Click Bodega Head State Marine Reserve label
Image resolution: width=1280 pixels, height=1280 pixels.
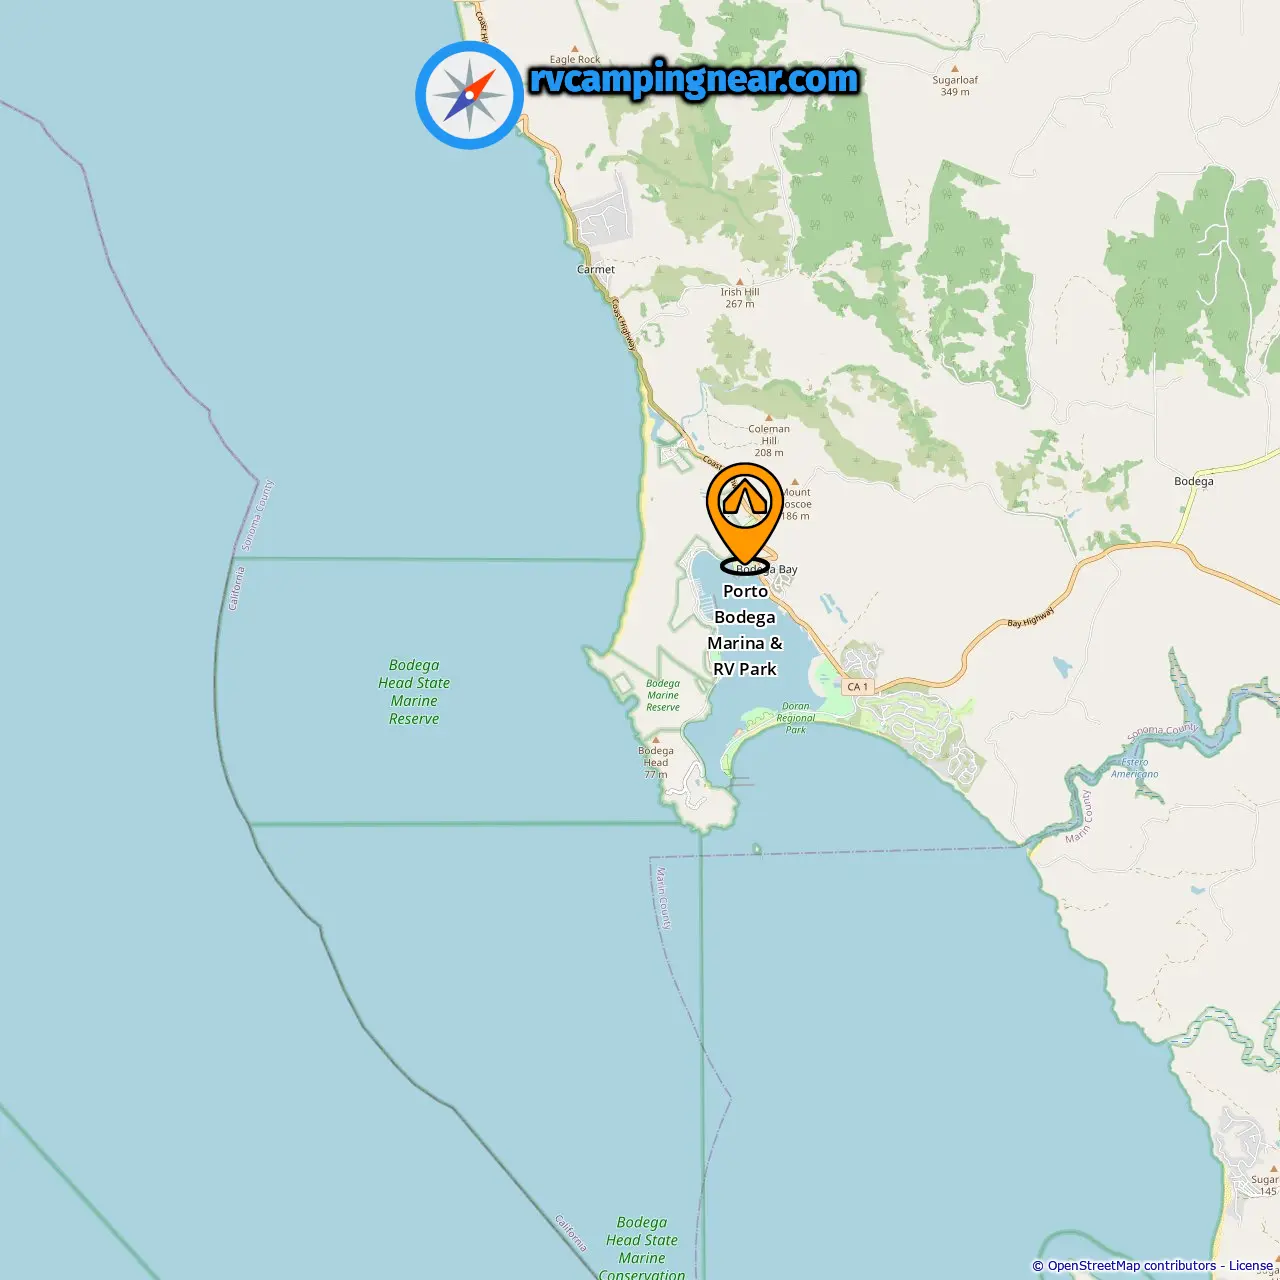(414, 692)
